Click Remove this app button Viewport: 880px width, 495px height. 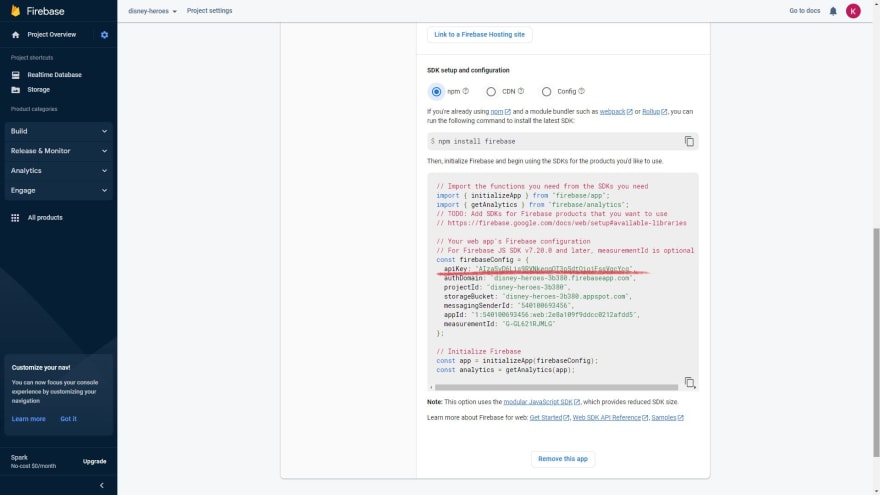tap(563, 459)
